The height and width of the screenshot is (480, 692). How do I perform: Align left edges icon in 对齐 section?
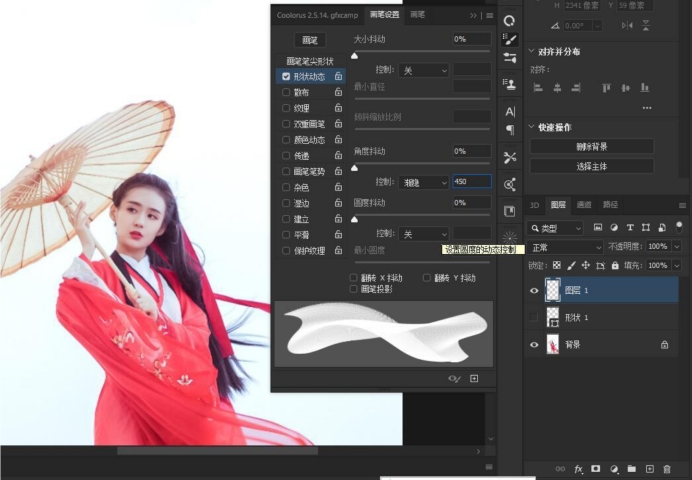tap(538, 87)
